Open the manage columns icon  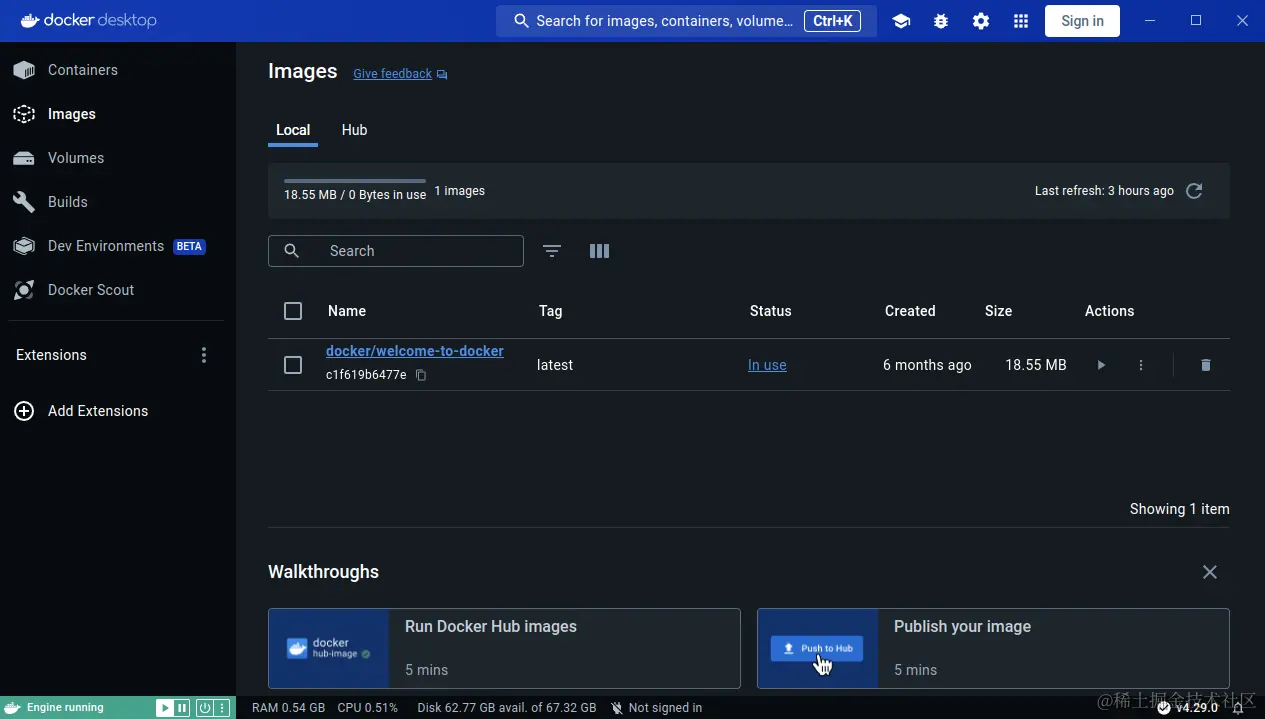tap(600, 251)
